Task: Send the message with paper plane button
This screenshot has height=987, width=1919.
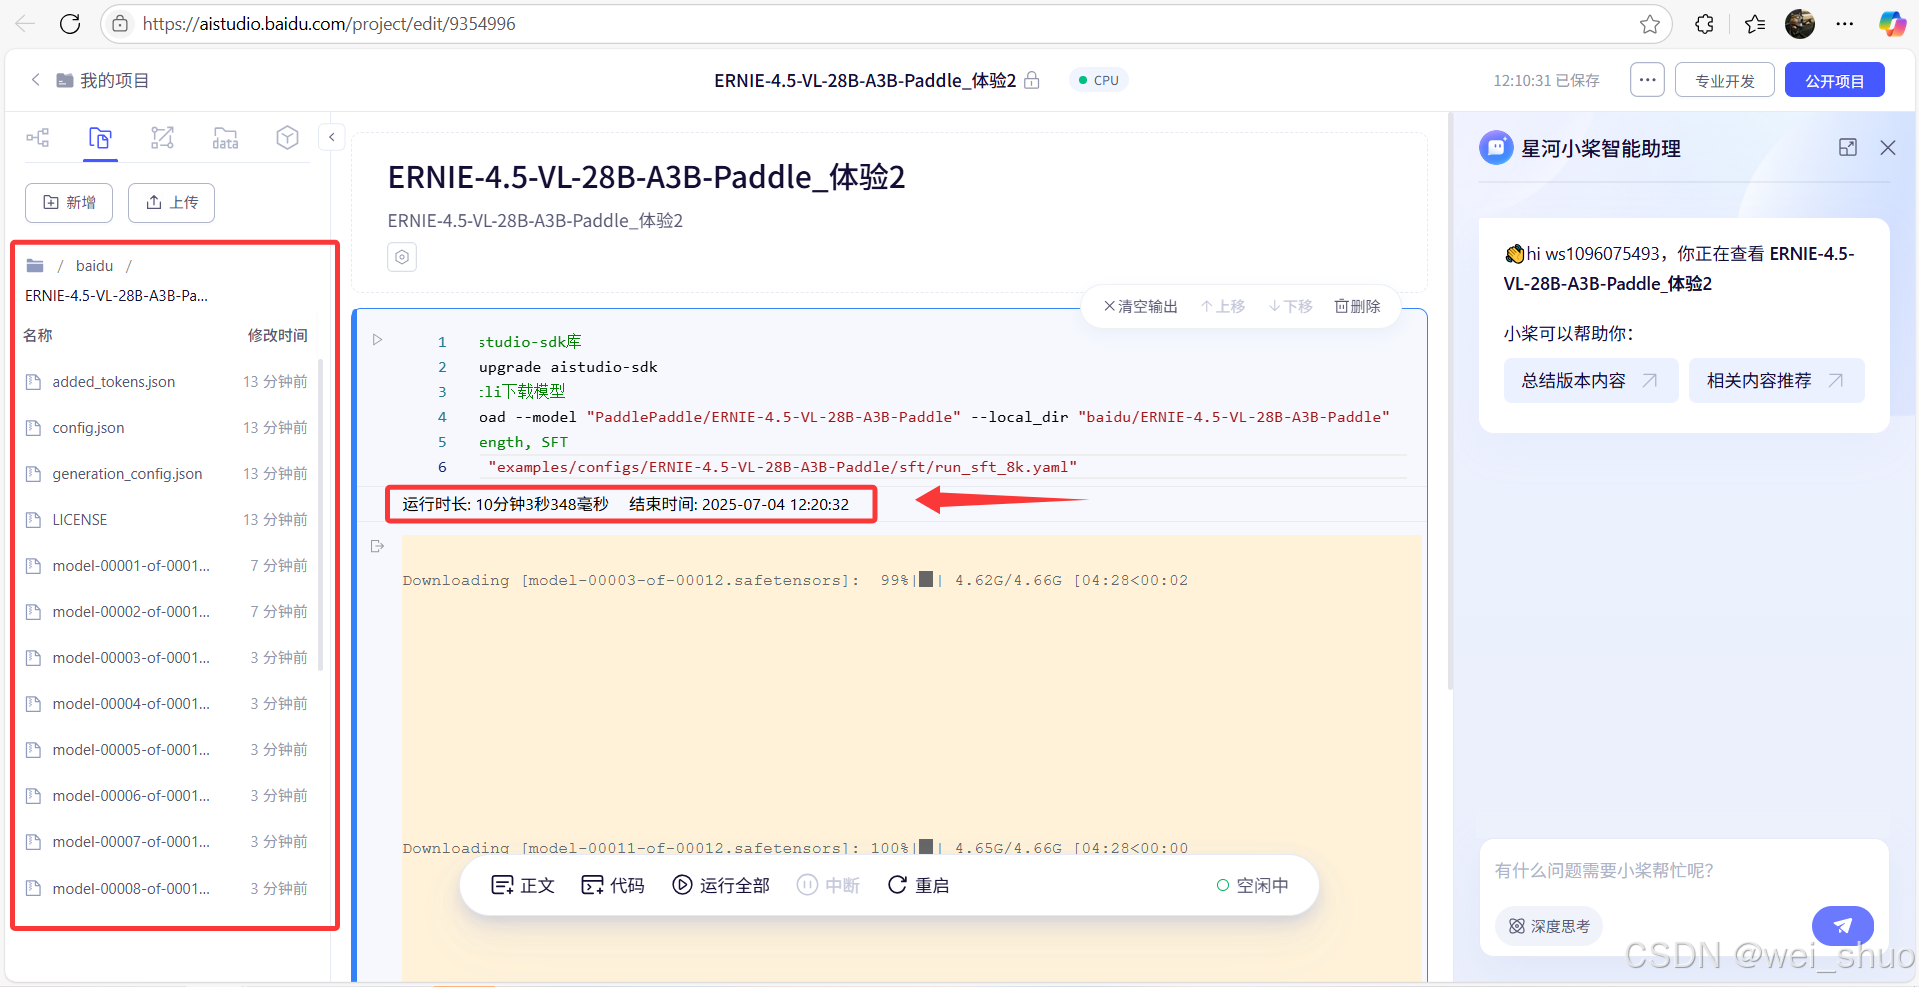Action: point(1843,926)
